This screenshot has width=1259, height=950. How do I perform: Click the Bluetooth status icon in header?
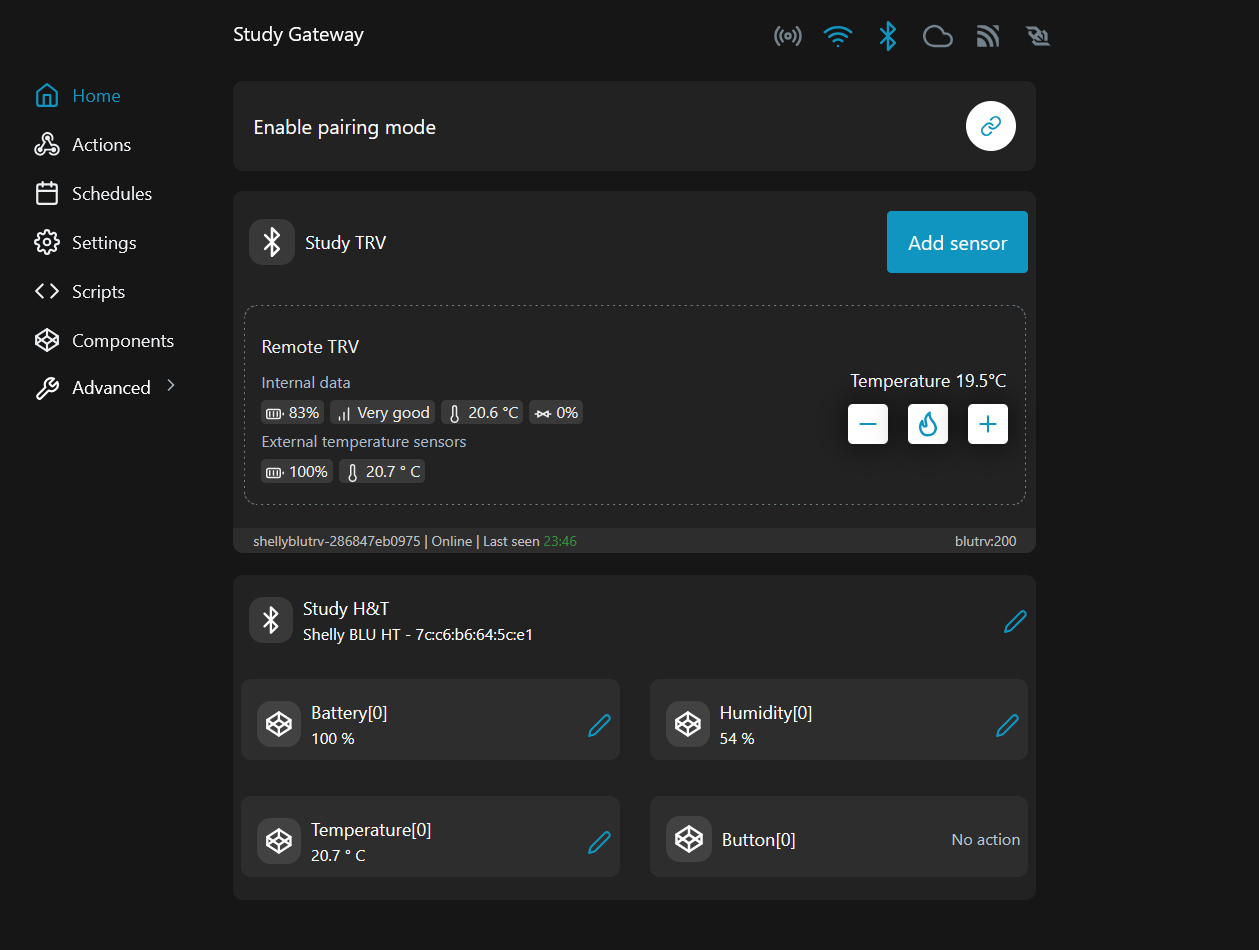click(x=887, y=37)
